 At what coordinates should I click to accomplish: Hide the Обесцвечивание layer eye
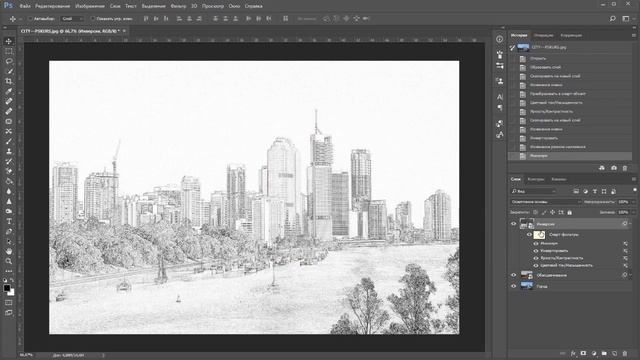[x=513, y=275]
